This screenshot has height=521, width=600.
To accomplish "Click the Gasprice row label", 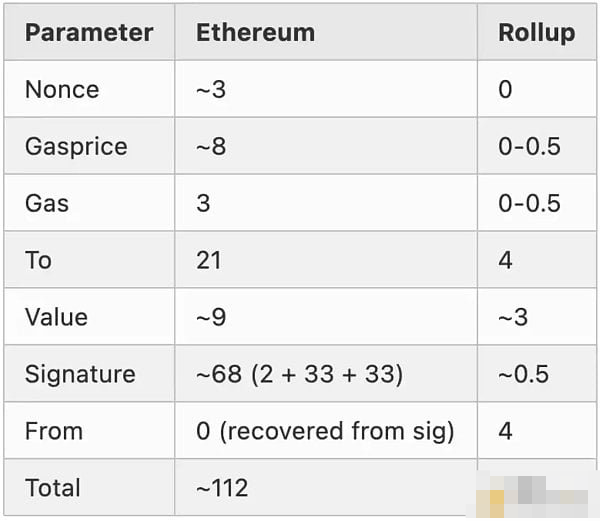I will (x=76, y=146).
